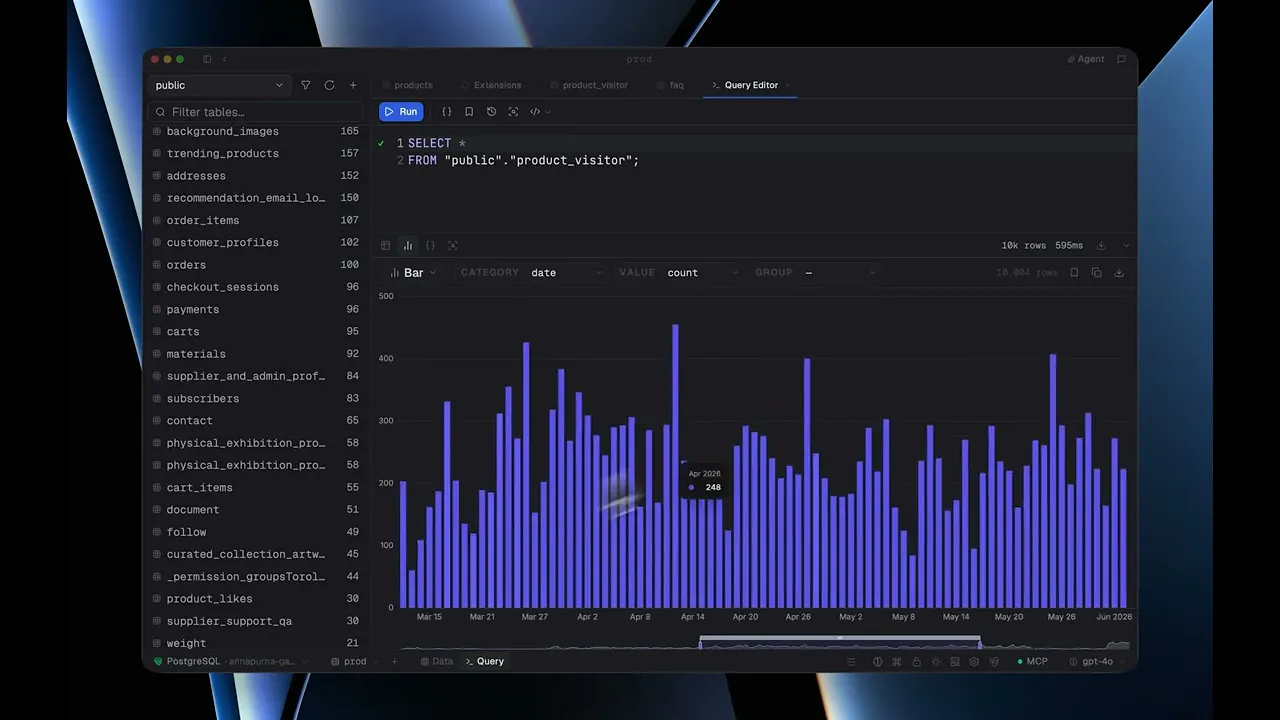The width and height of the screenshot is (1280, 720).
Task: Click the unlock icon in status bar
Action: pos(916,662)
